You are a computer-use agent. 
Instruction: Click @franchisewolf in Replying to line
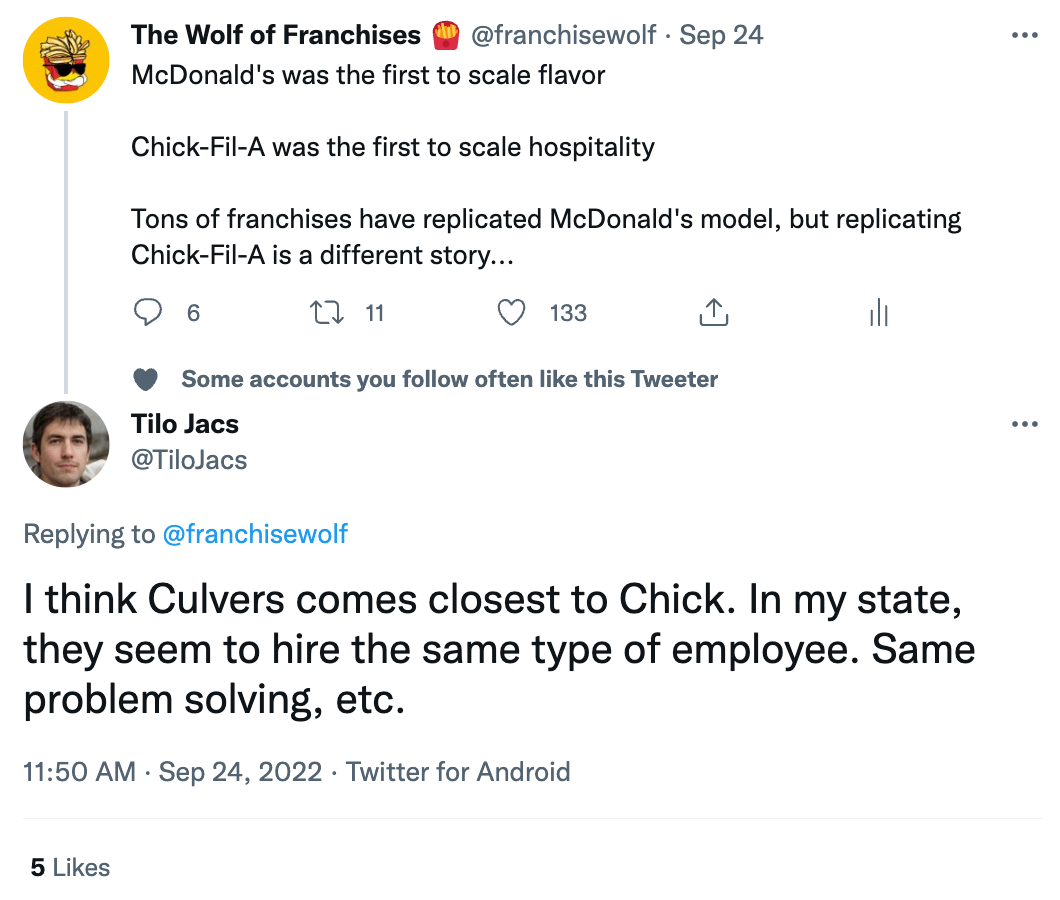pos(255,534)
